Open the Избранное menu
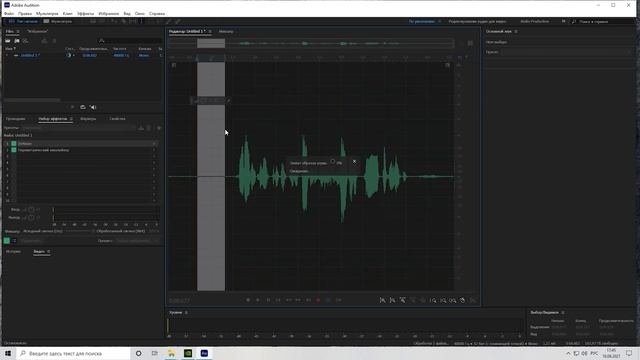The image size is (640, 360). (109, 13)
